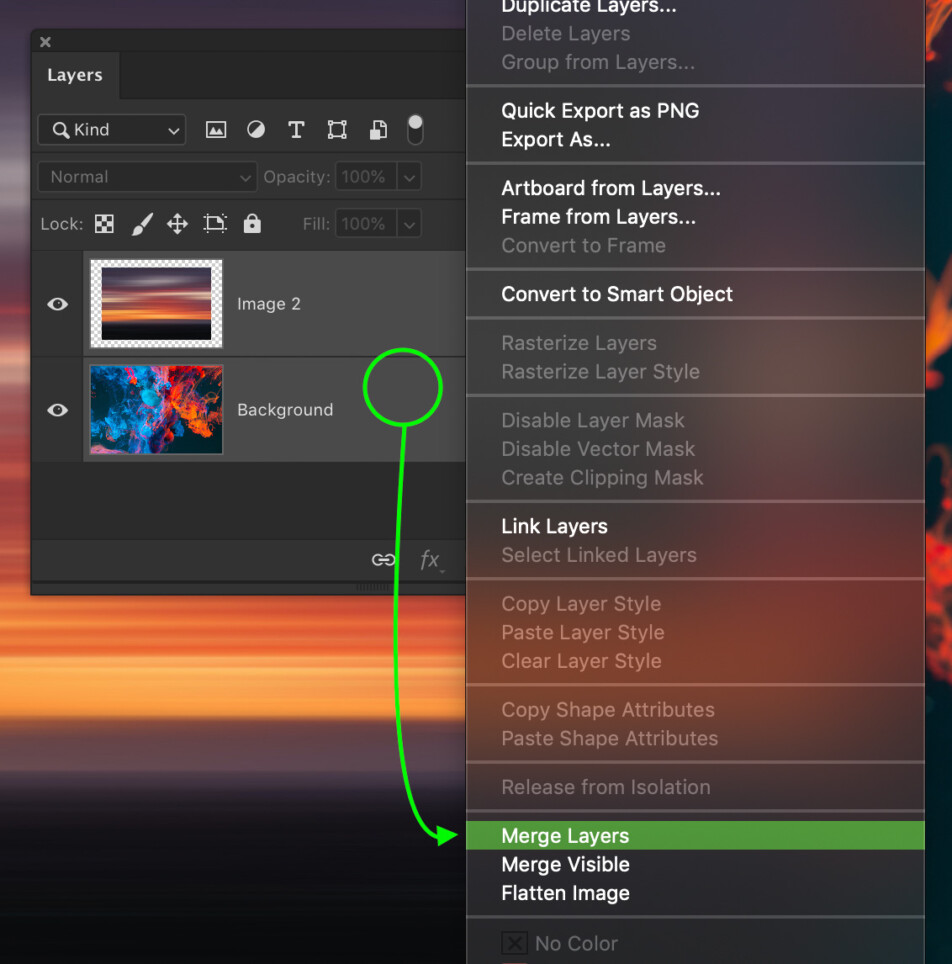952x964 pixels.
Task: Click the adjustment layers filter icon
Action: (x=256, y=129)
